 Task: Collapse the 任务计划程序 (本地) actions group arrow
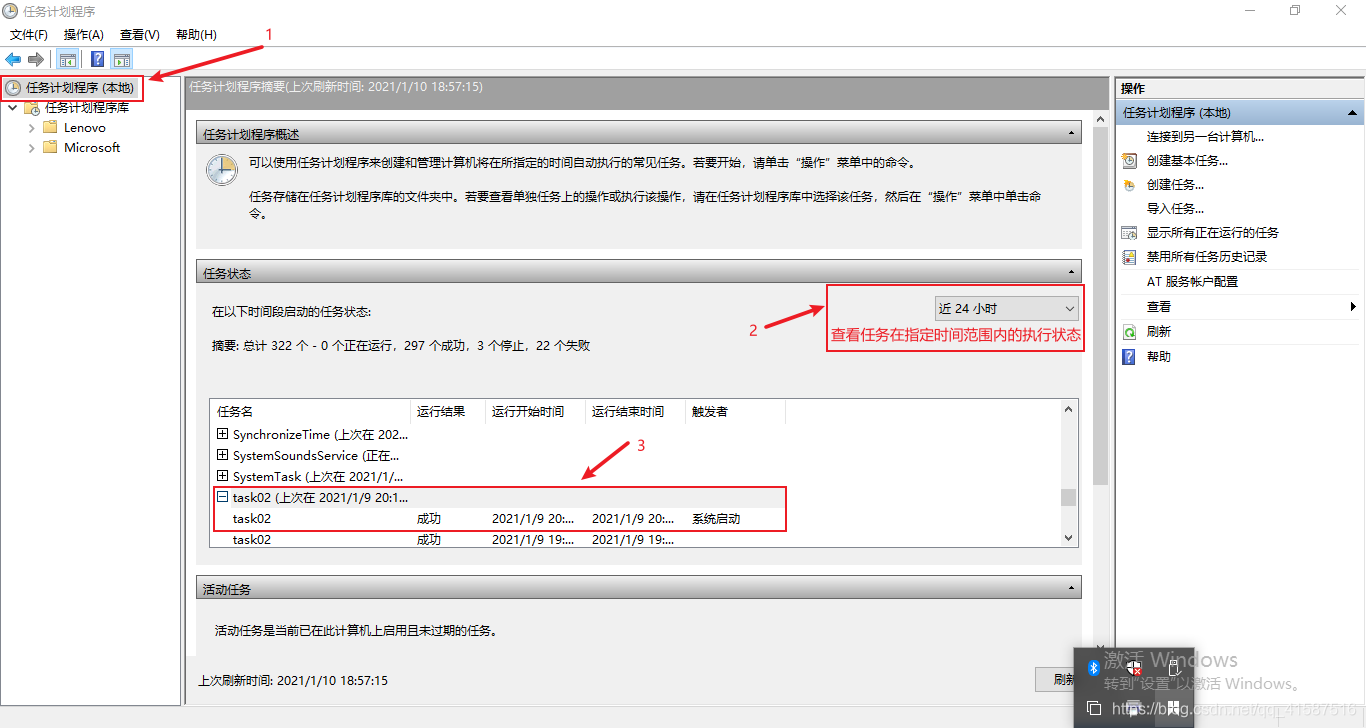click(x=1352, y=113)
